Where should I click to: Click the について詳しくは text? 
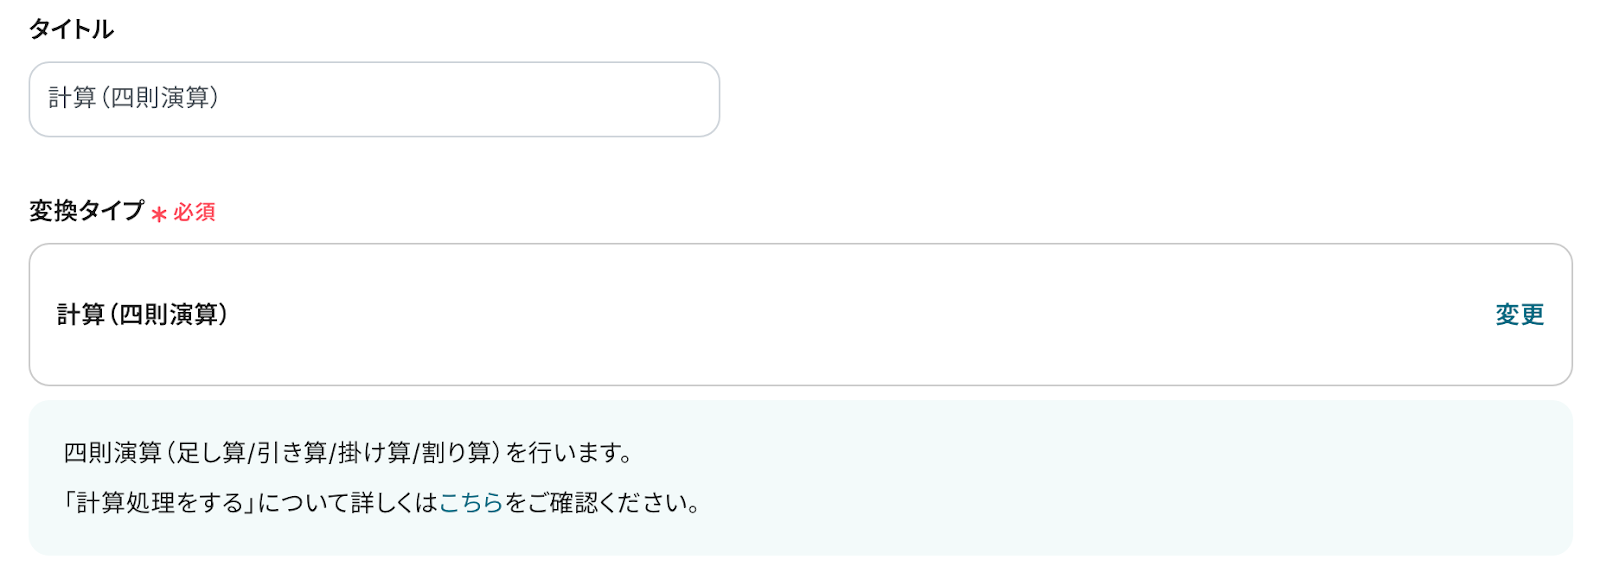point(348,502)
